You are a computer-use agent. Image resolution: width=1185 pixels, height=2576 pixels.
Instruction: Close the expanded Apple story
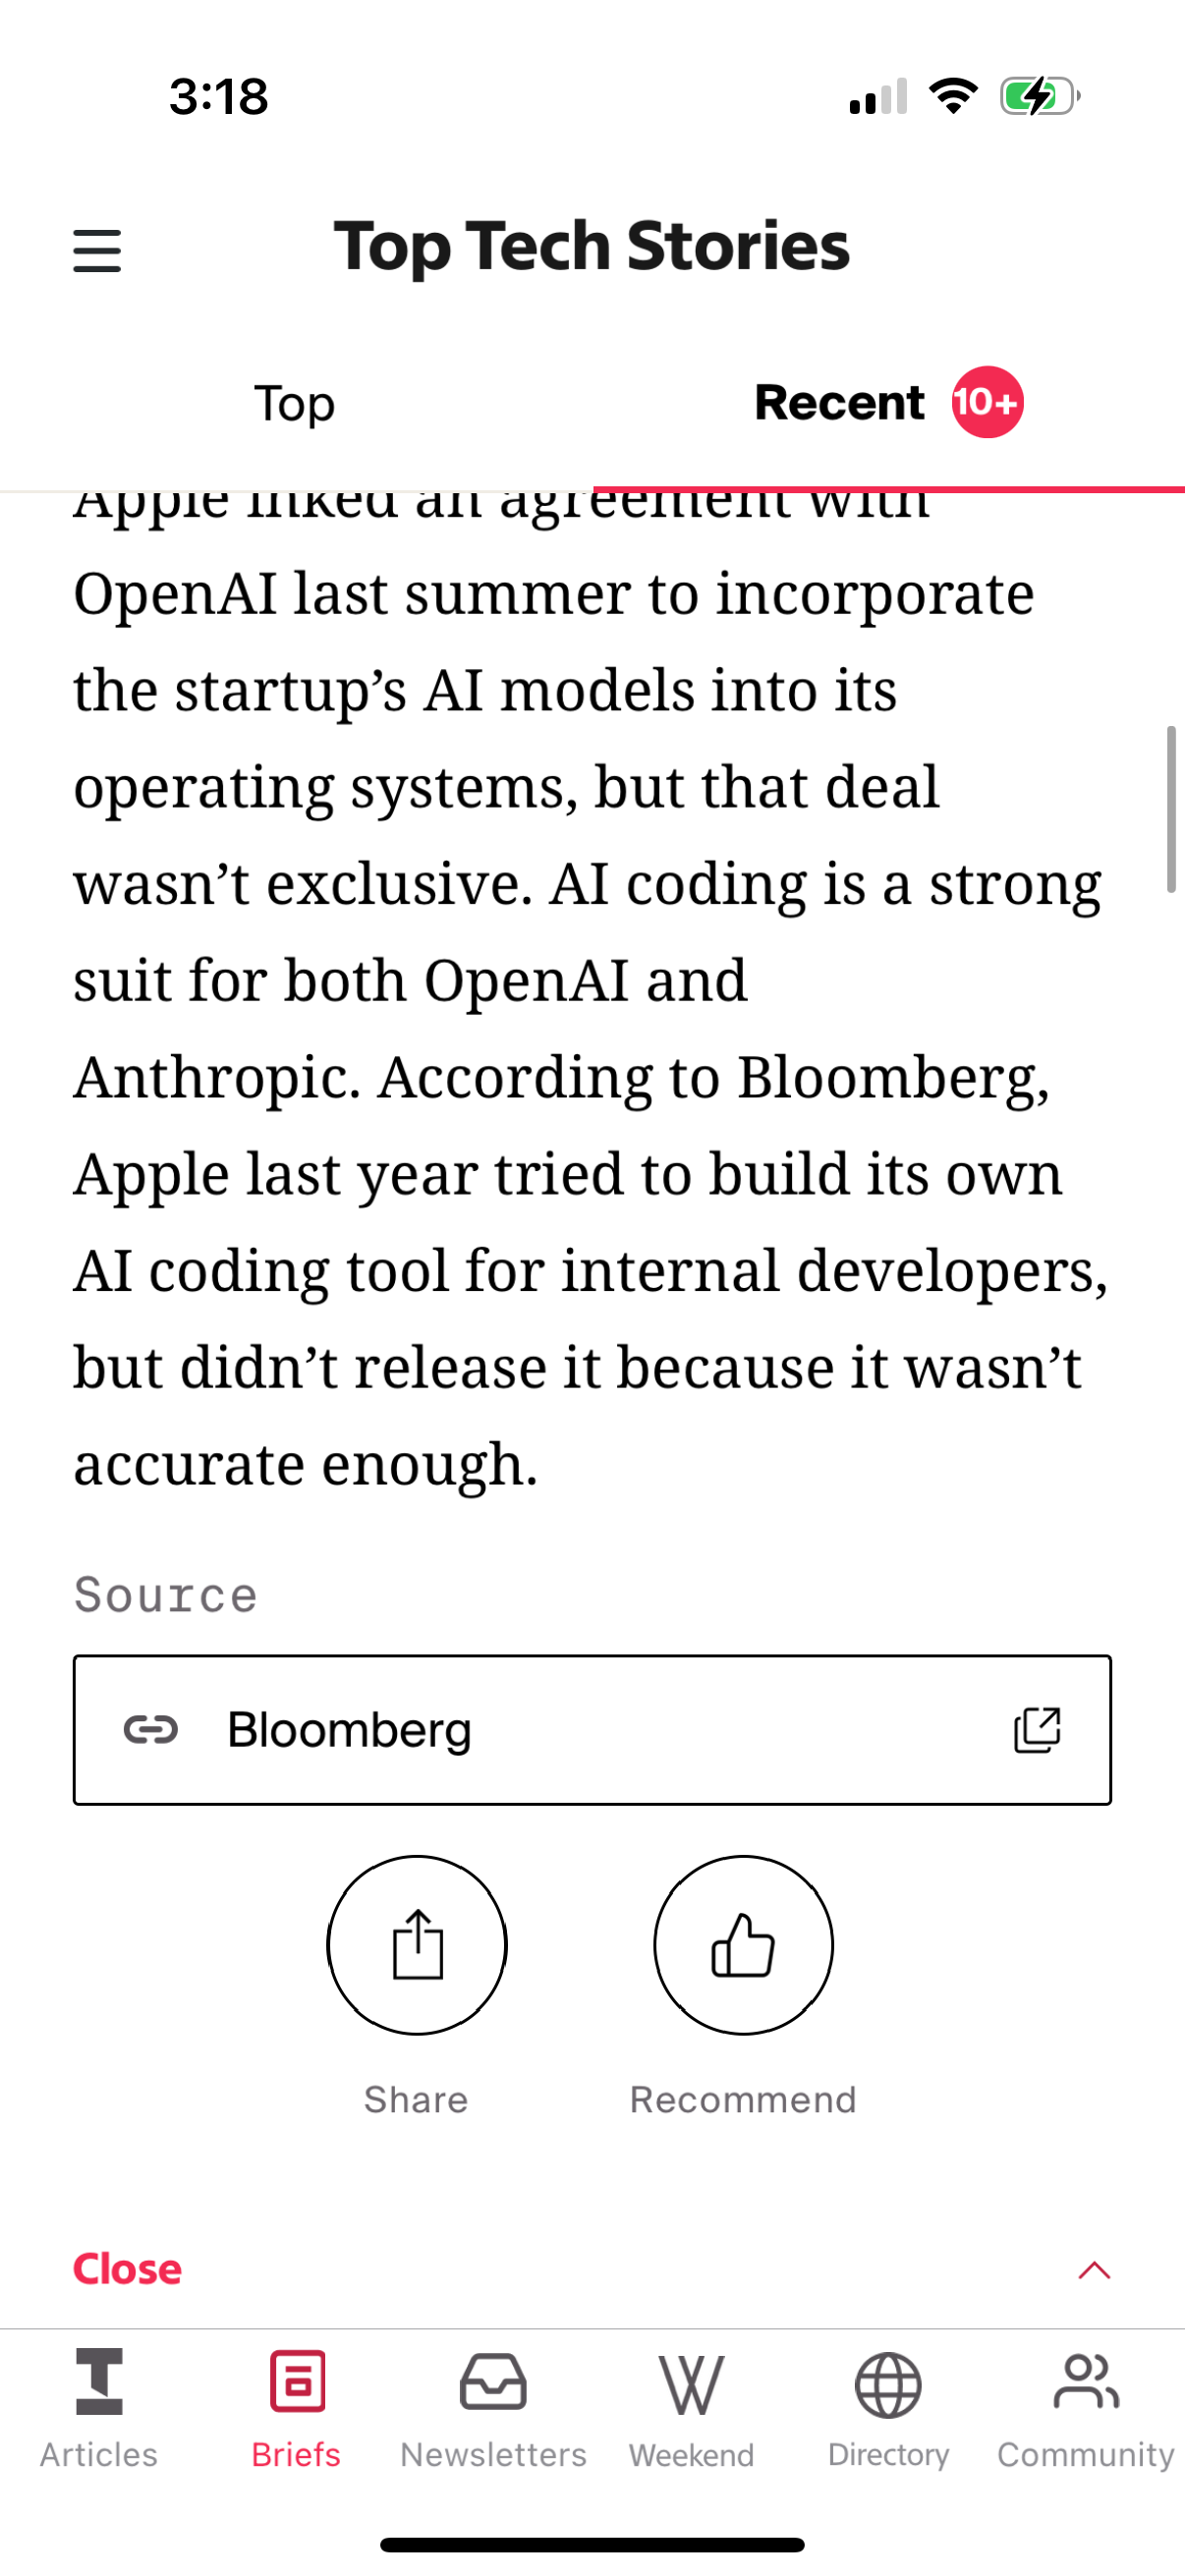[126, 2268]
